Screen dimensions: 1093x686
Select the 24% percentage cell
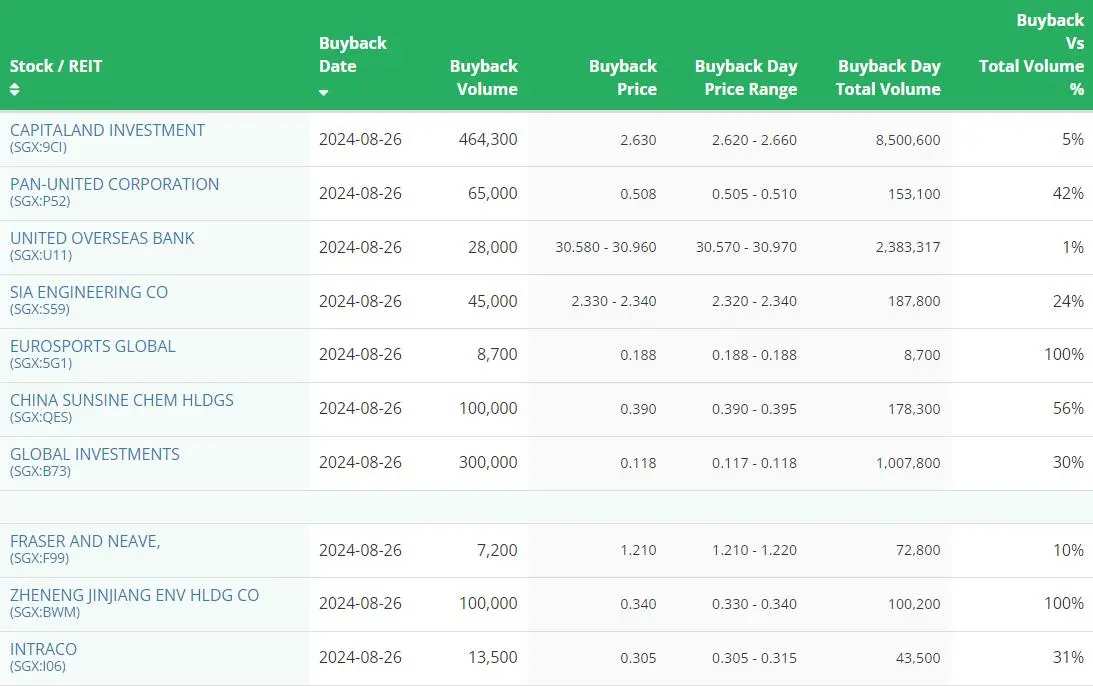click(x=1068, y=301)
